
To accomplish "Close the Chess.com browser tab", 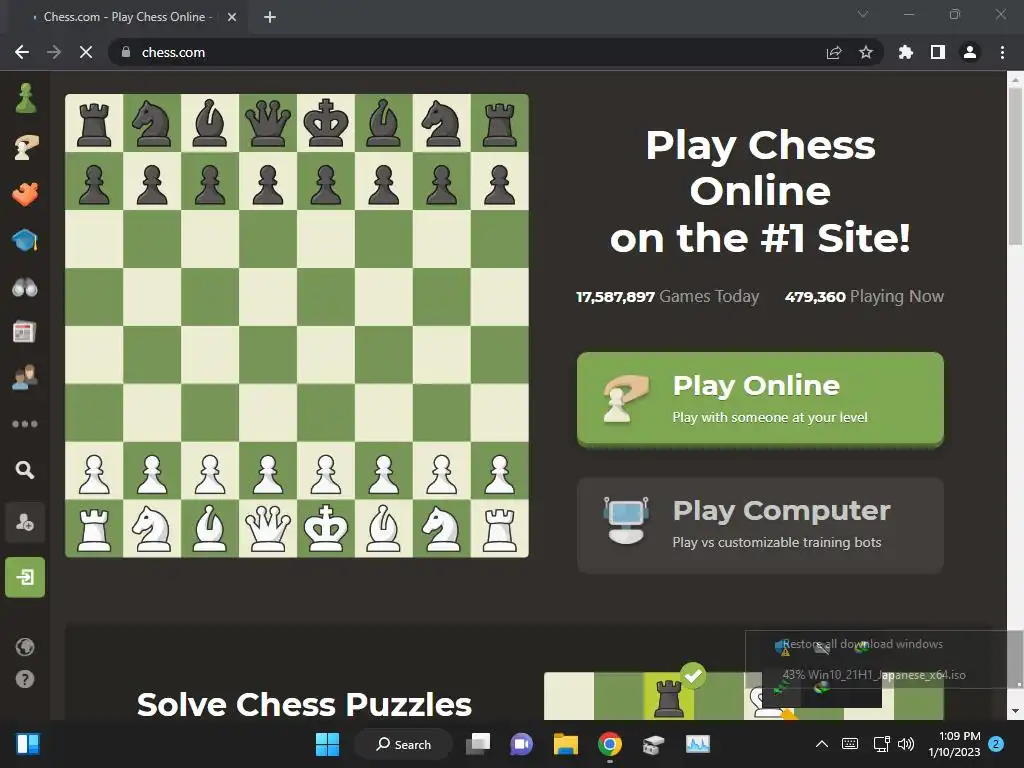I will click(x=232, y=17).
